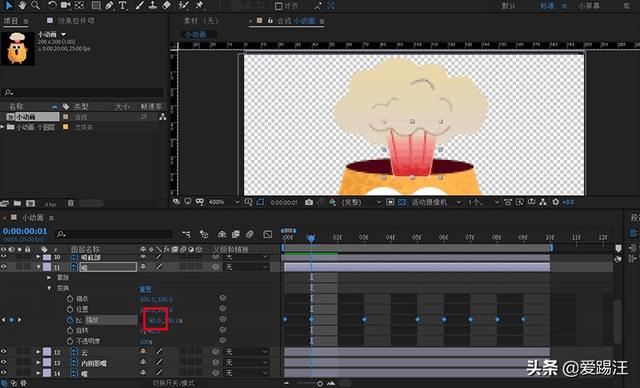
Task: Toggle the rotation stopwatch
Action: click(70, 330)
